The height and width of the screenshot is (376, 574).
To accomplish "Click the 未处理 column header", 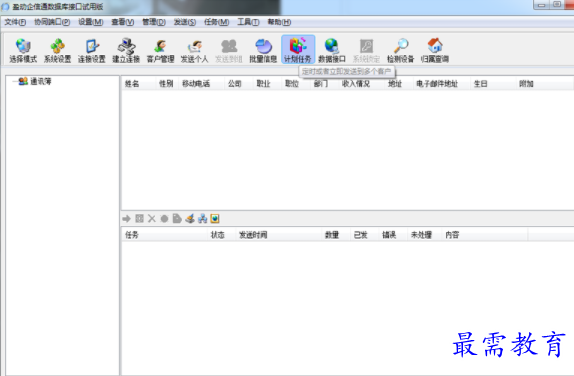I will pyautogui.click(x=425, y=235).
